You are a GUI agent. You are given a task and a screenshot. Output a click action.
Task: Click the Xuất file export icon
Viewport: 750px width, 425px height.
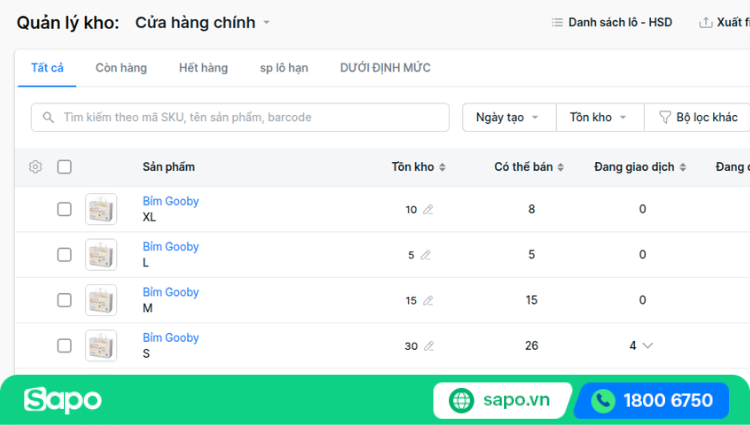coord(706,22)
